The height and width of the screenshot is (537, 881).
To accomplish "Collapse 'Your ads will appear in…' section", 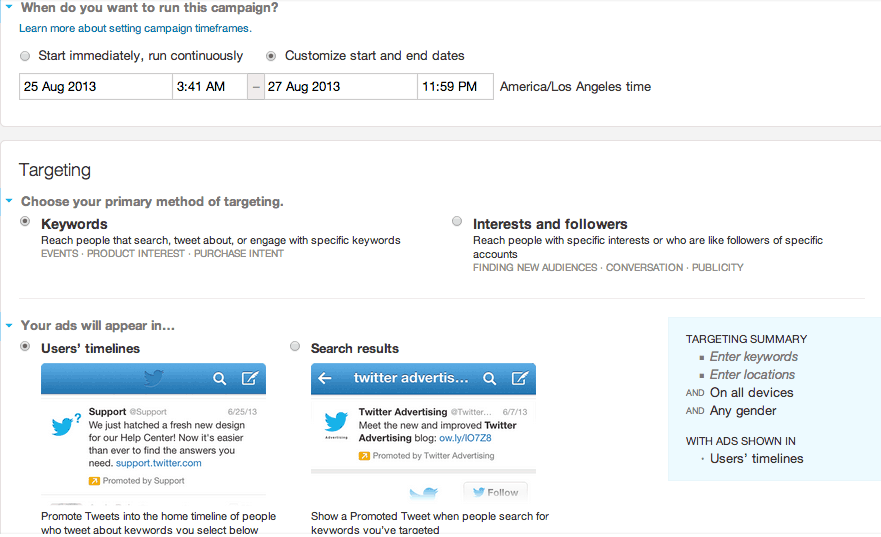I will [x=9, y=325].
